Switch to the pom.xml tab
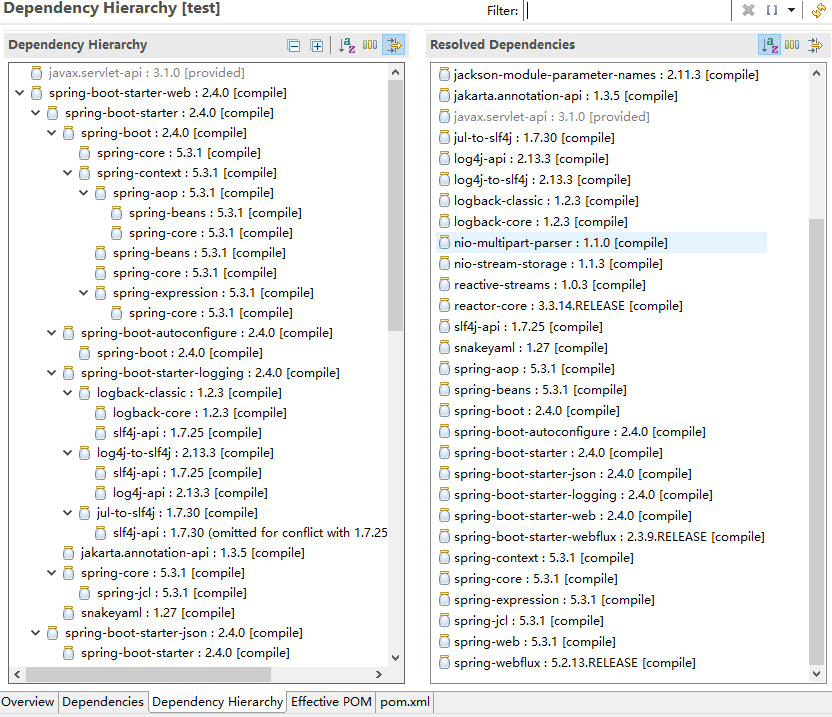This screenshot has height=717, width=832. click(x=403, y=703)
